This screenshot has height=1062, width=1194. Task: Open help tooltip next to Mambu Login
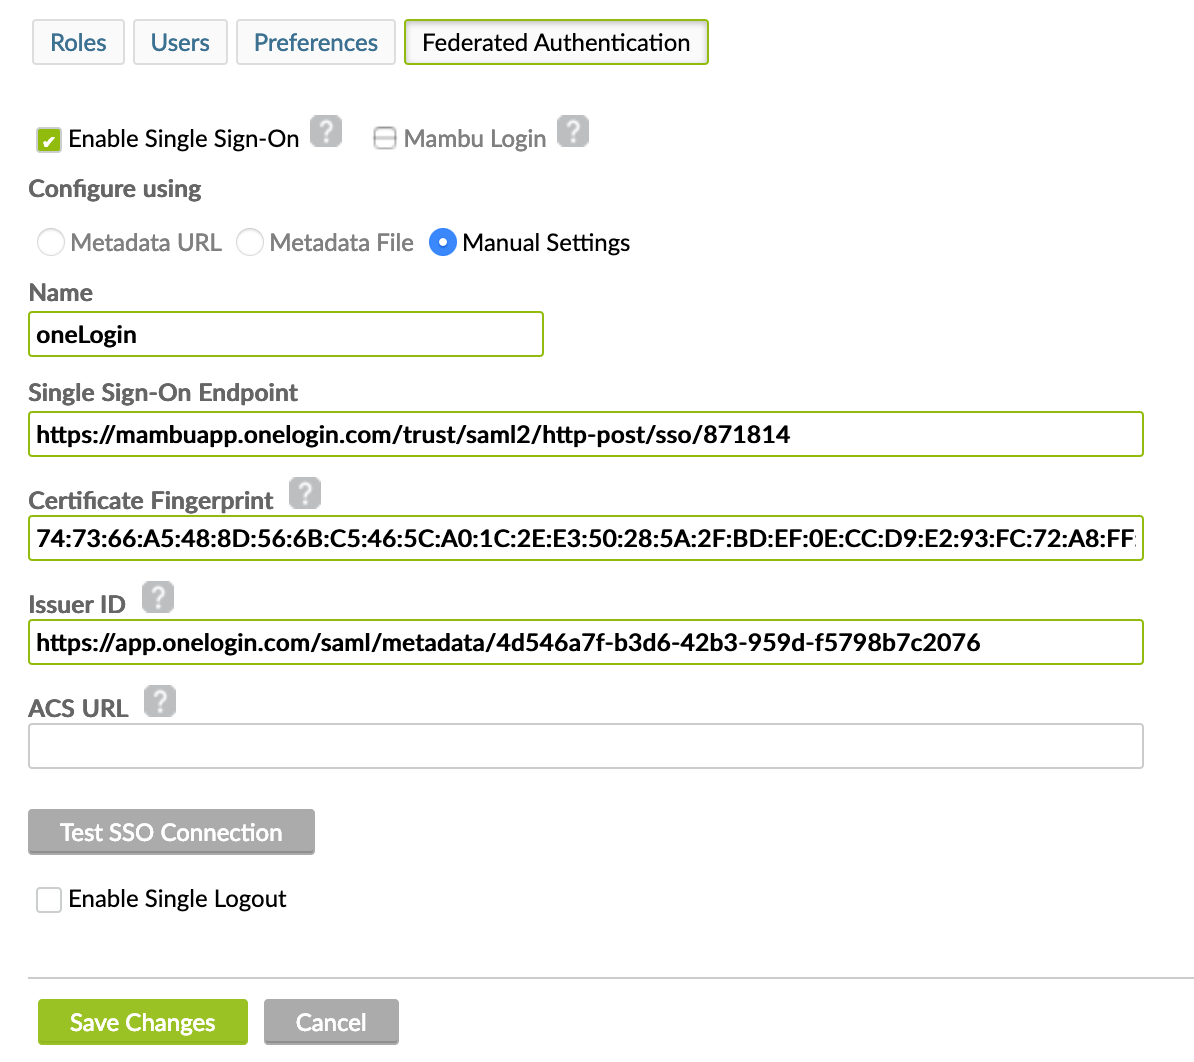[573, 131]
